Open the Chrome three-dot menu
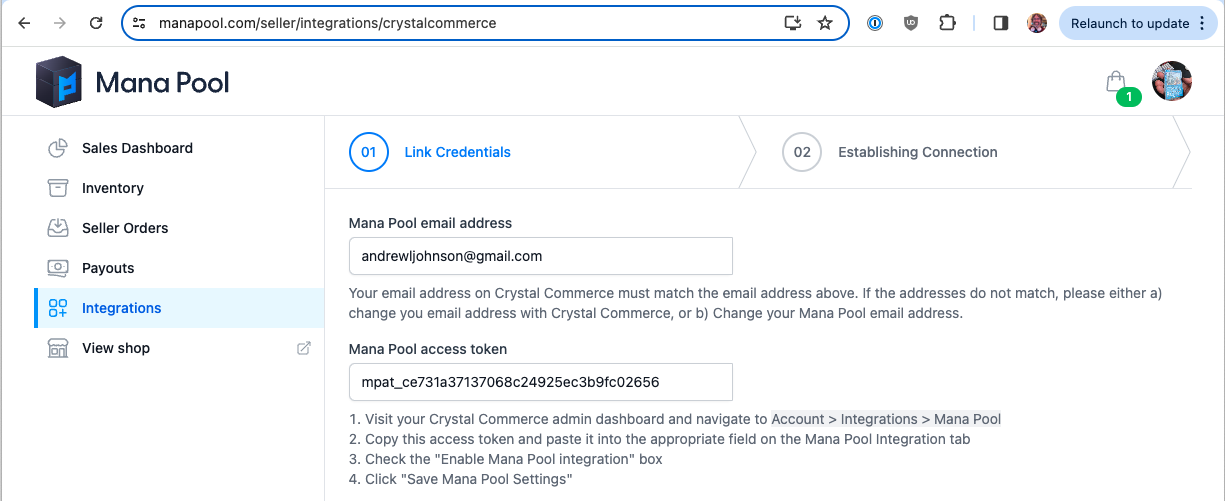The image size is (1225, 501). (x=1201, y=23)
